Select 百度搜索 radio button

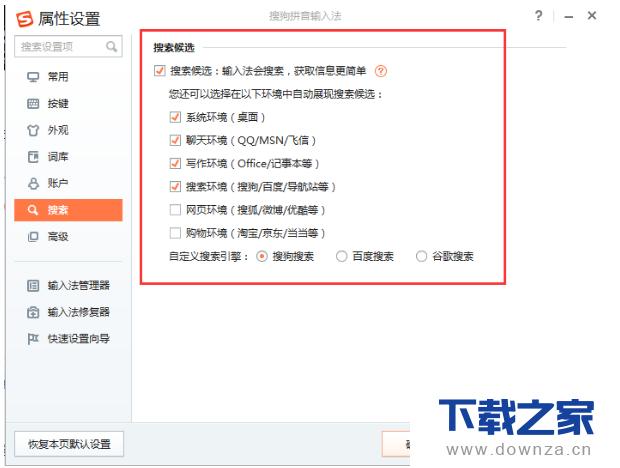coord(342,257)
